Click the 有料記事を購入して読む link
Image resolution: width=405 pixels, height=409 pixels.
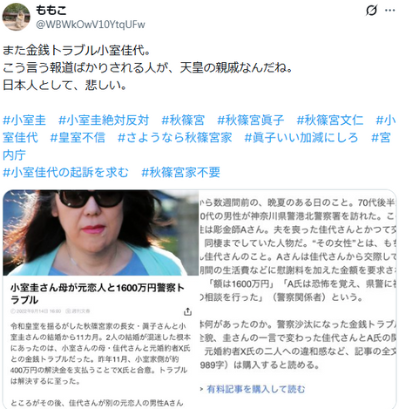(x=256, y=389)
